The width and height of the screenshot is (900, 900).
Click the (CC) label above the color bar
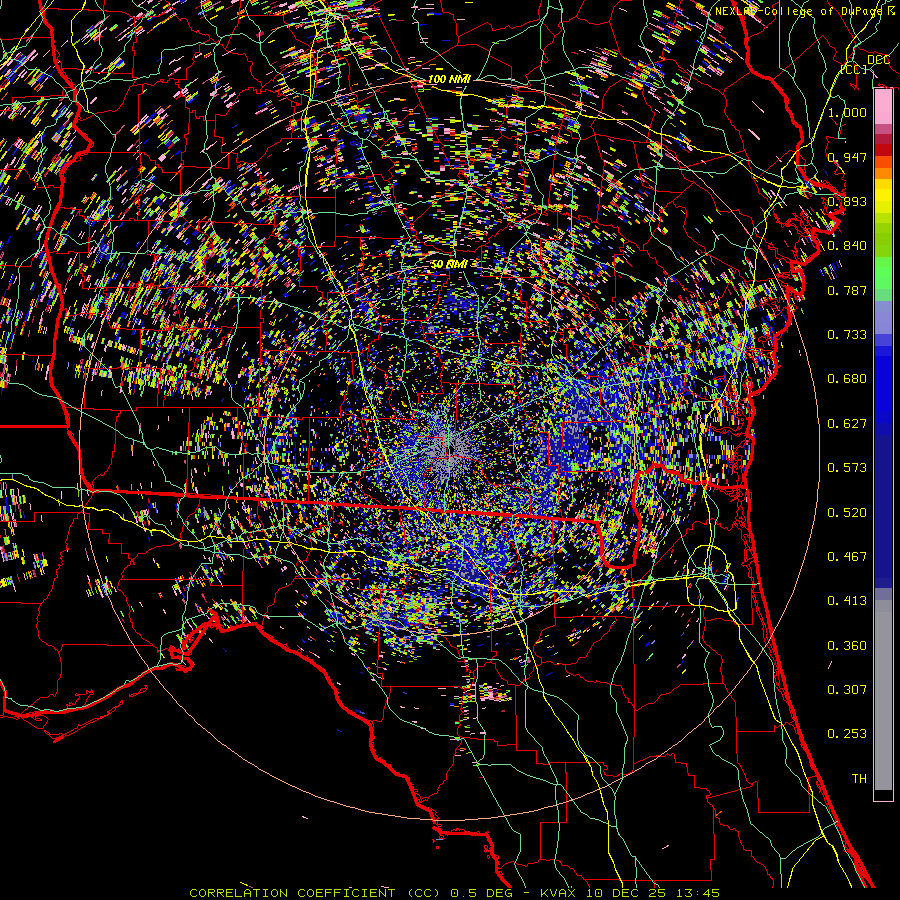[854, 69]
